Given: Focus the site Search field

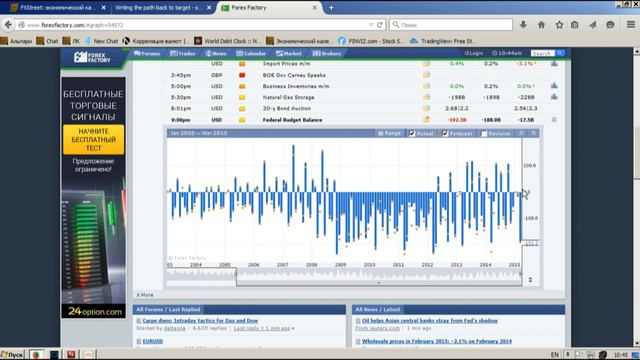Looking at the screenshot, I should [x=543, y=53].
